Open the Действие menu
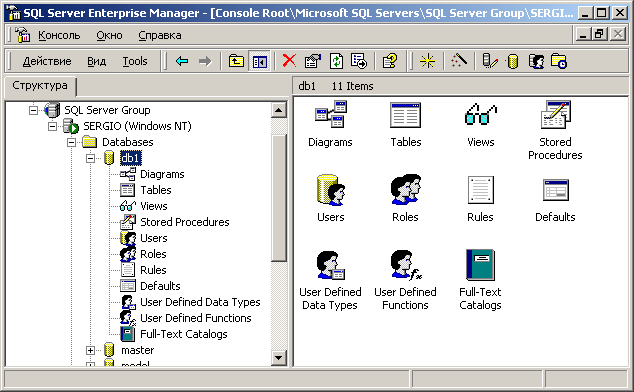This screenshot has width=634, height=392. pyautogui.click(x=47, y=61)
